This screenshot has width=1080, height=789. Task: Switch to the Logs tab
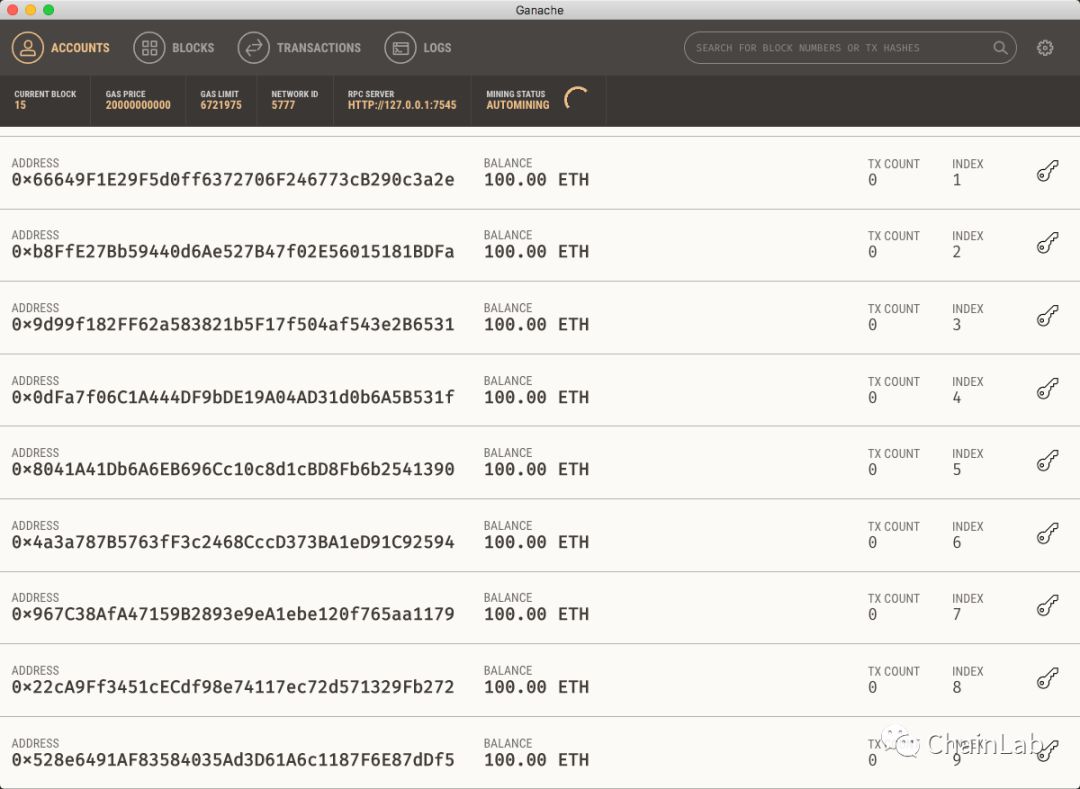point(418,48)
